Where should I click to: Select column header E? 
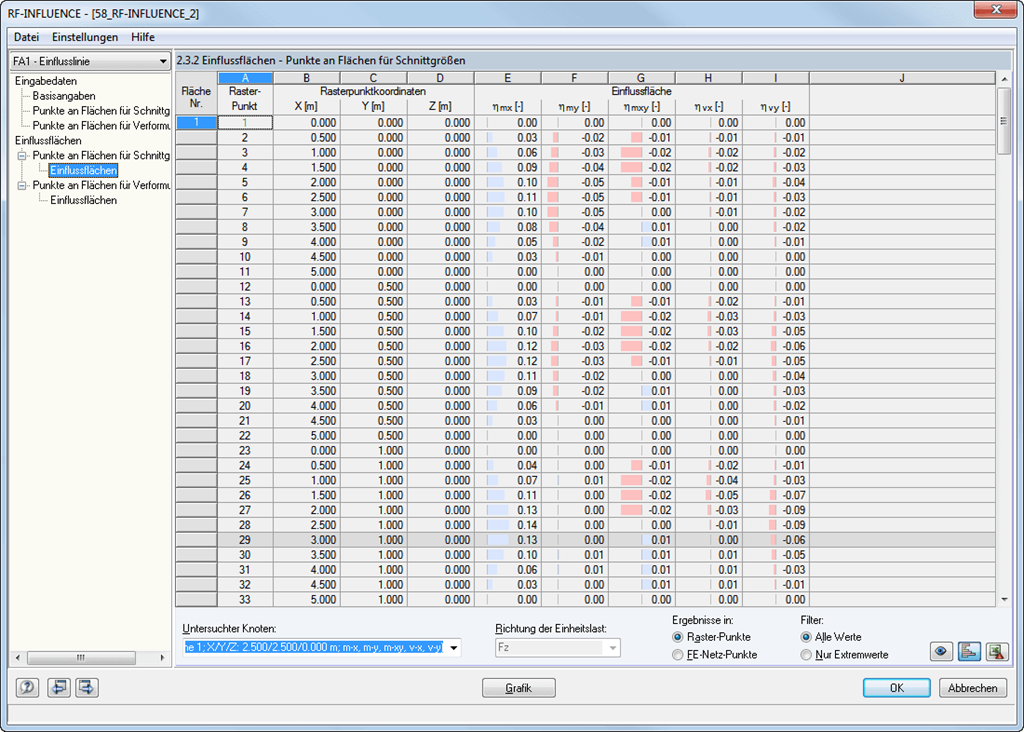[x=507, y=78]
